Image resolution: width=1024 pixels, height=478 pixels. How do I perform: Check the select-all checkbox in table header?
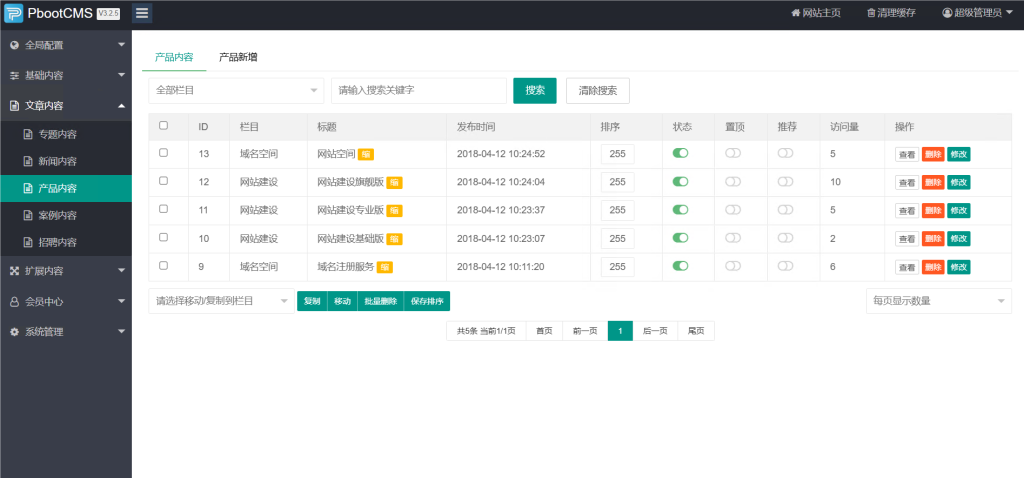pos(164,126)
